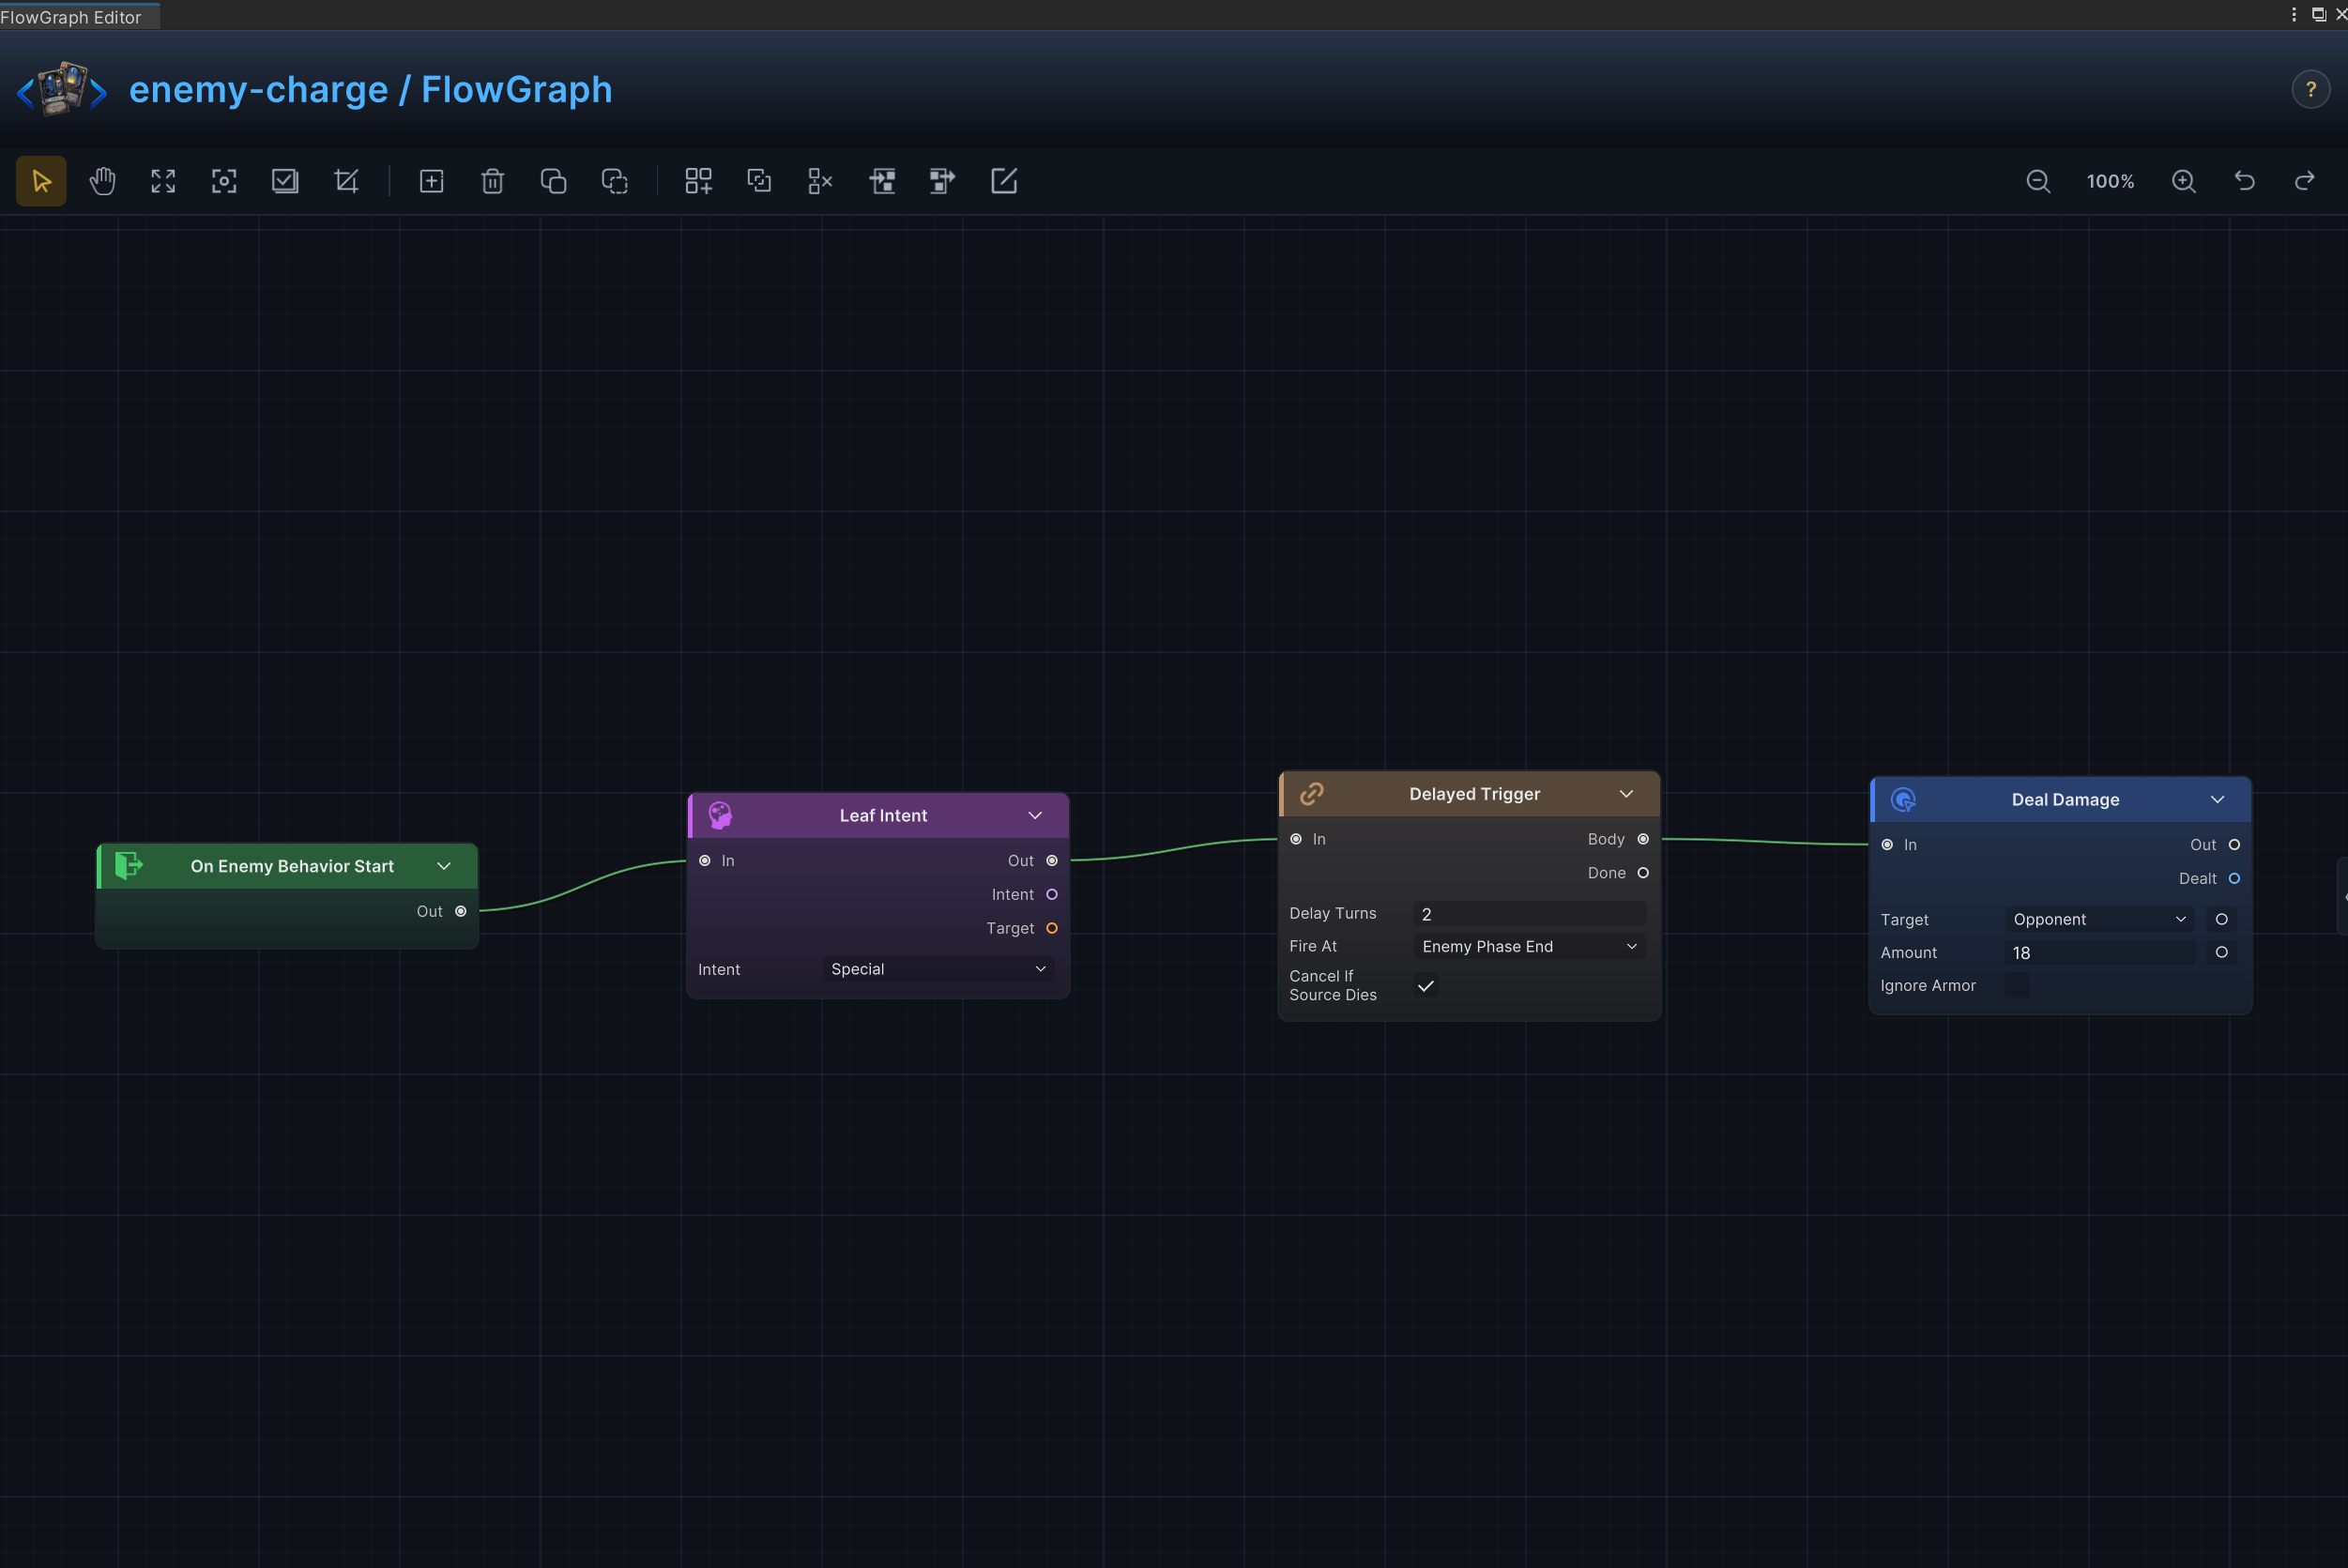
Task: Click the Delayed Trigger Done port
Action: point(1643,873)
